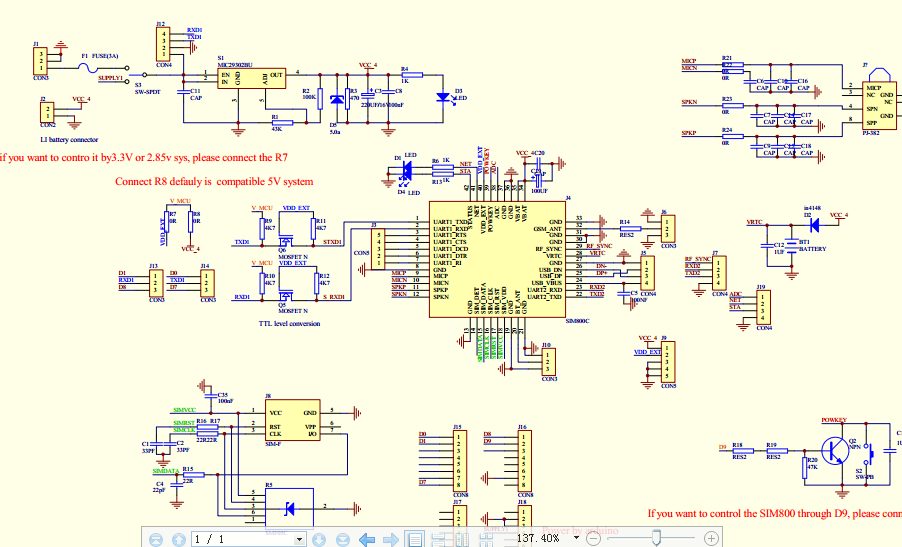Click the zoom slider handle
The image size is (902, 547).
point(656,538)
